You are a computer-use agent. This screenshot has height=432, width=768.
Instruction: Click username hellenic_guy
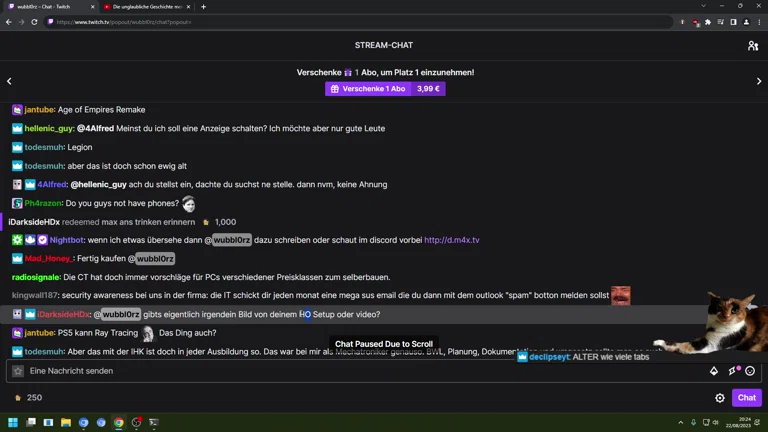(48, 128)
